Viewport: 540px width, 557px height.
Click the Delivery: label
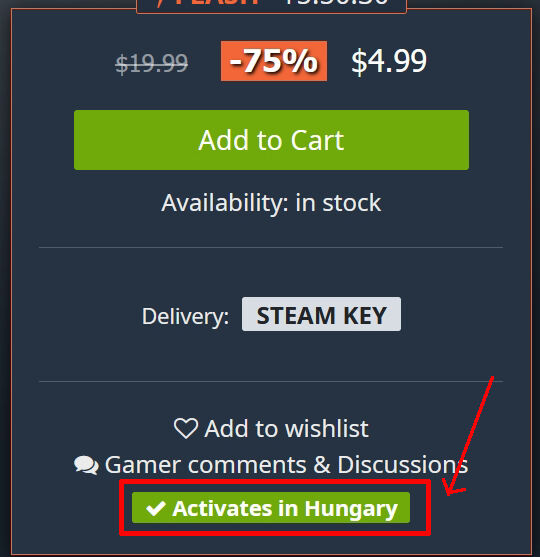(185, 316)
